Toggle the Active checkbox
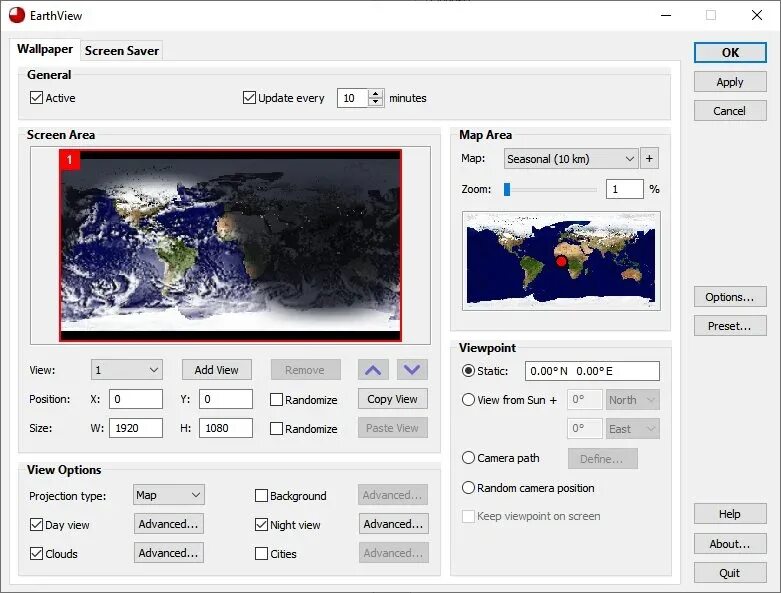Image resolution: width=781 pixels, height=593 pixels. 36,98
